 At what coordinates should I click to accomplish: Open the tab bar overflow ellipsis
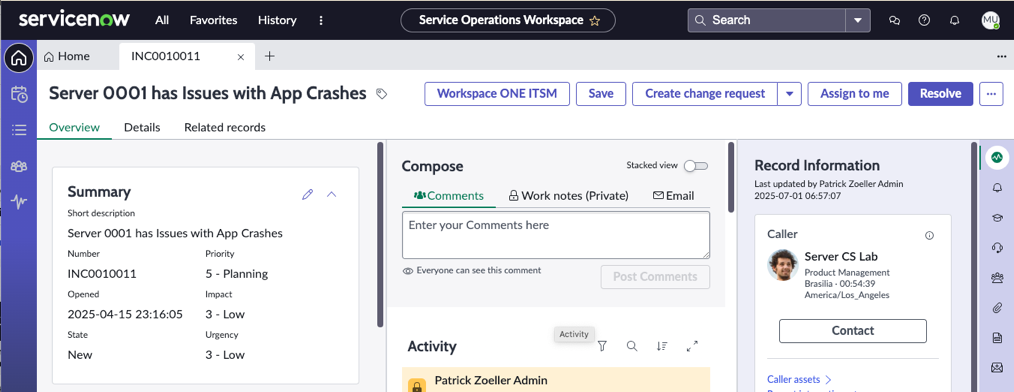[x=1002, y=57]
